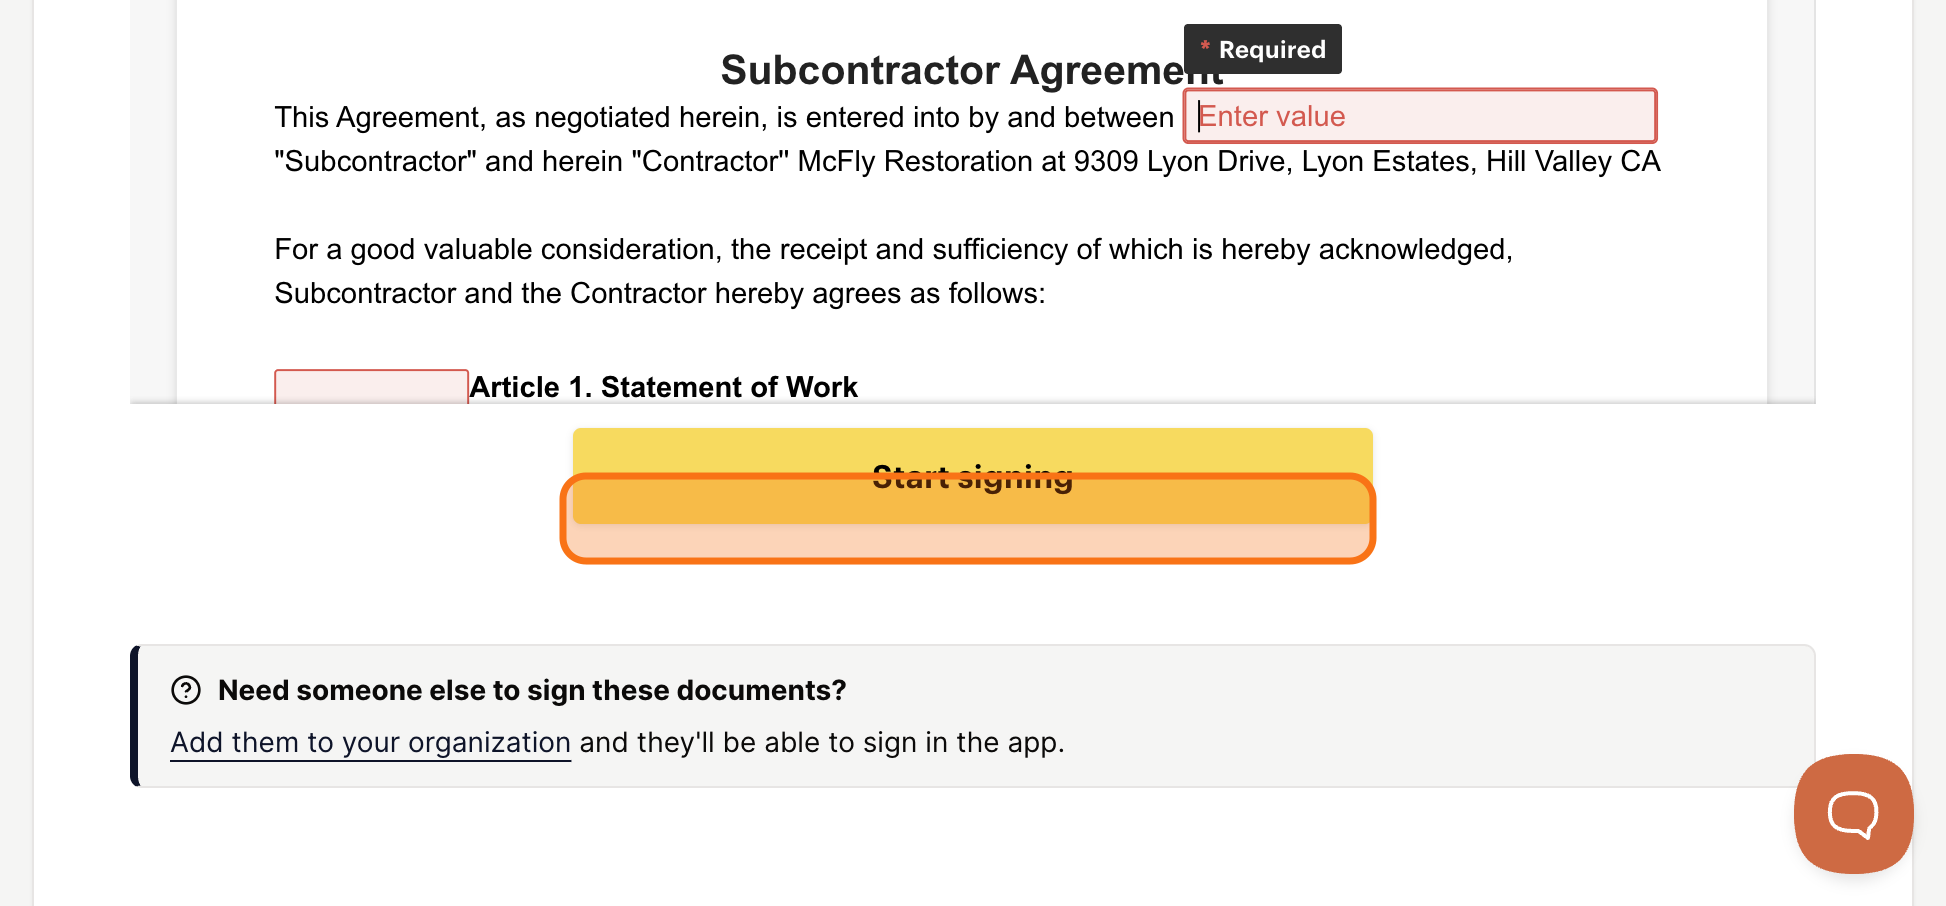The width and height of the screenshot is (1946, 906).
Task: Click the yellow Start signing button
Action: 972,476
